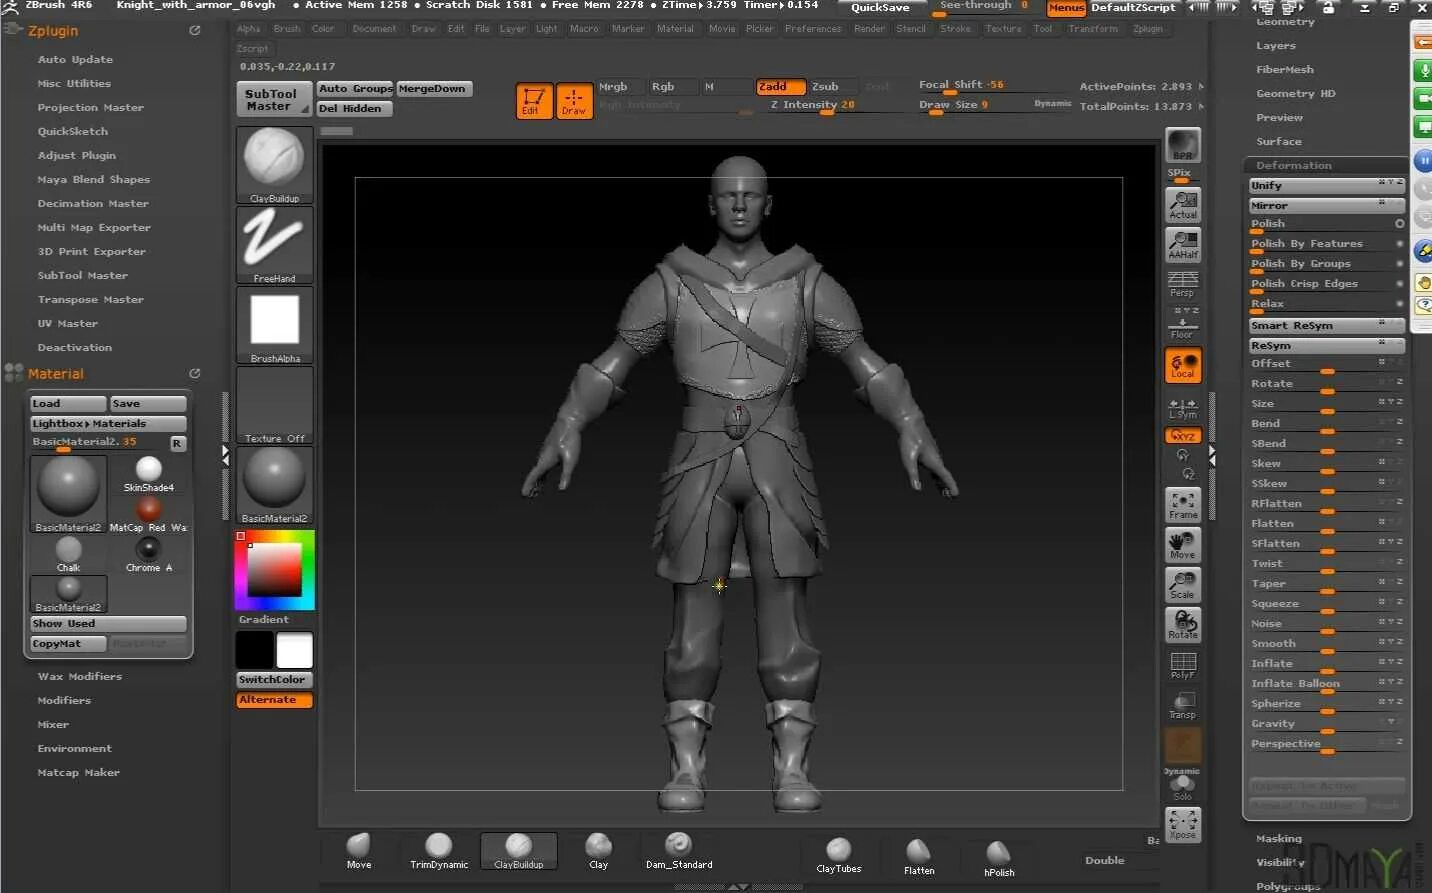Click the Smart ReSym button

(1326, 326)
